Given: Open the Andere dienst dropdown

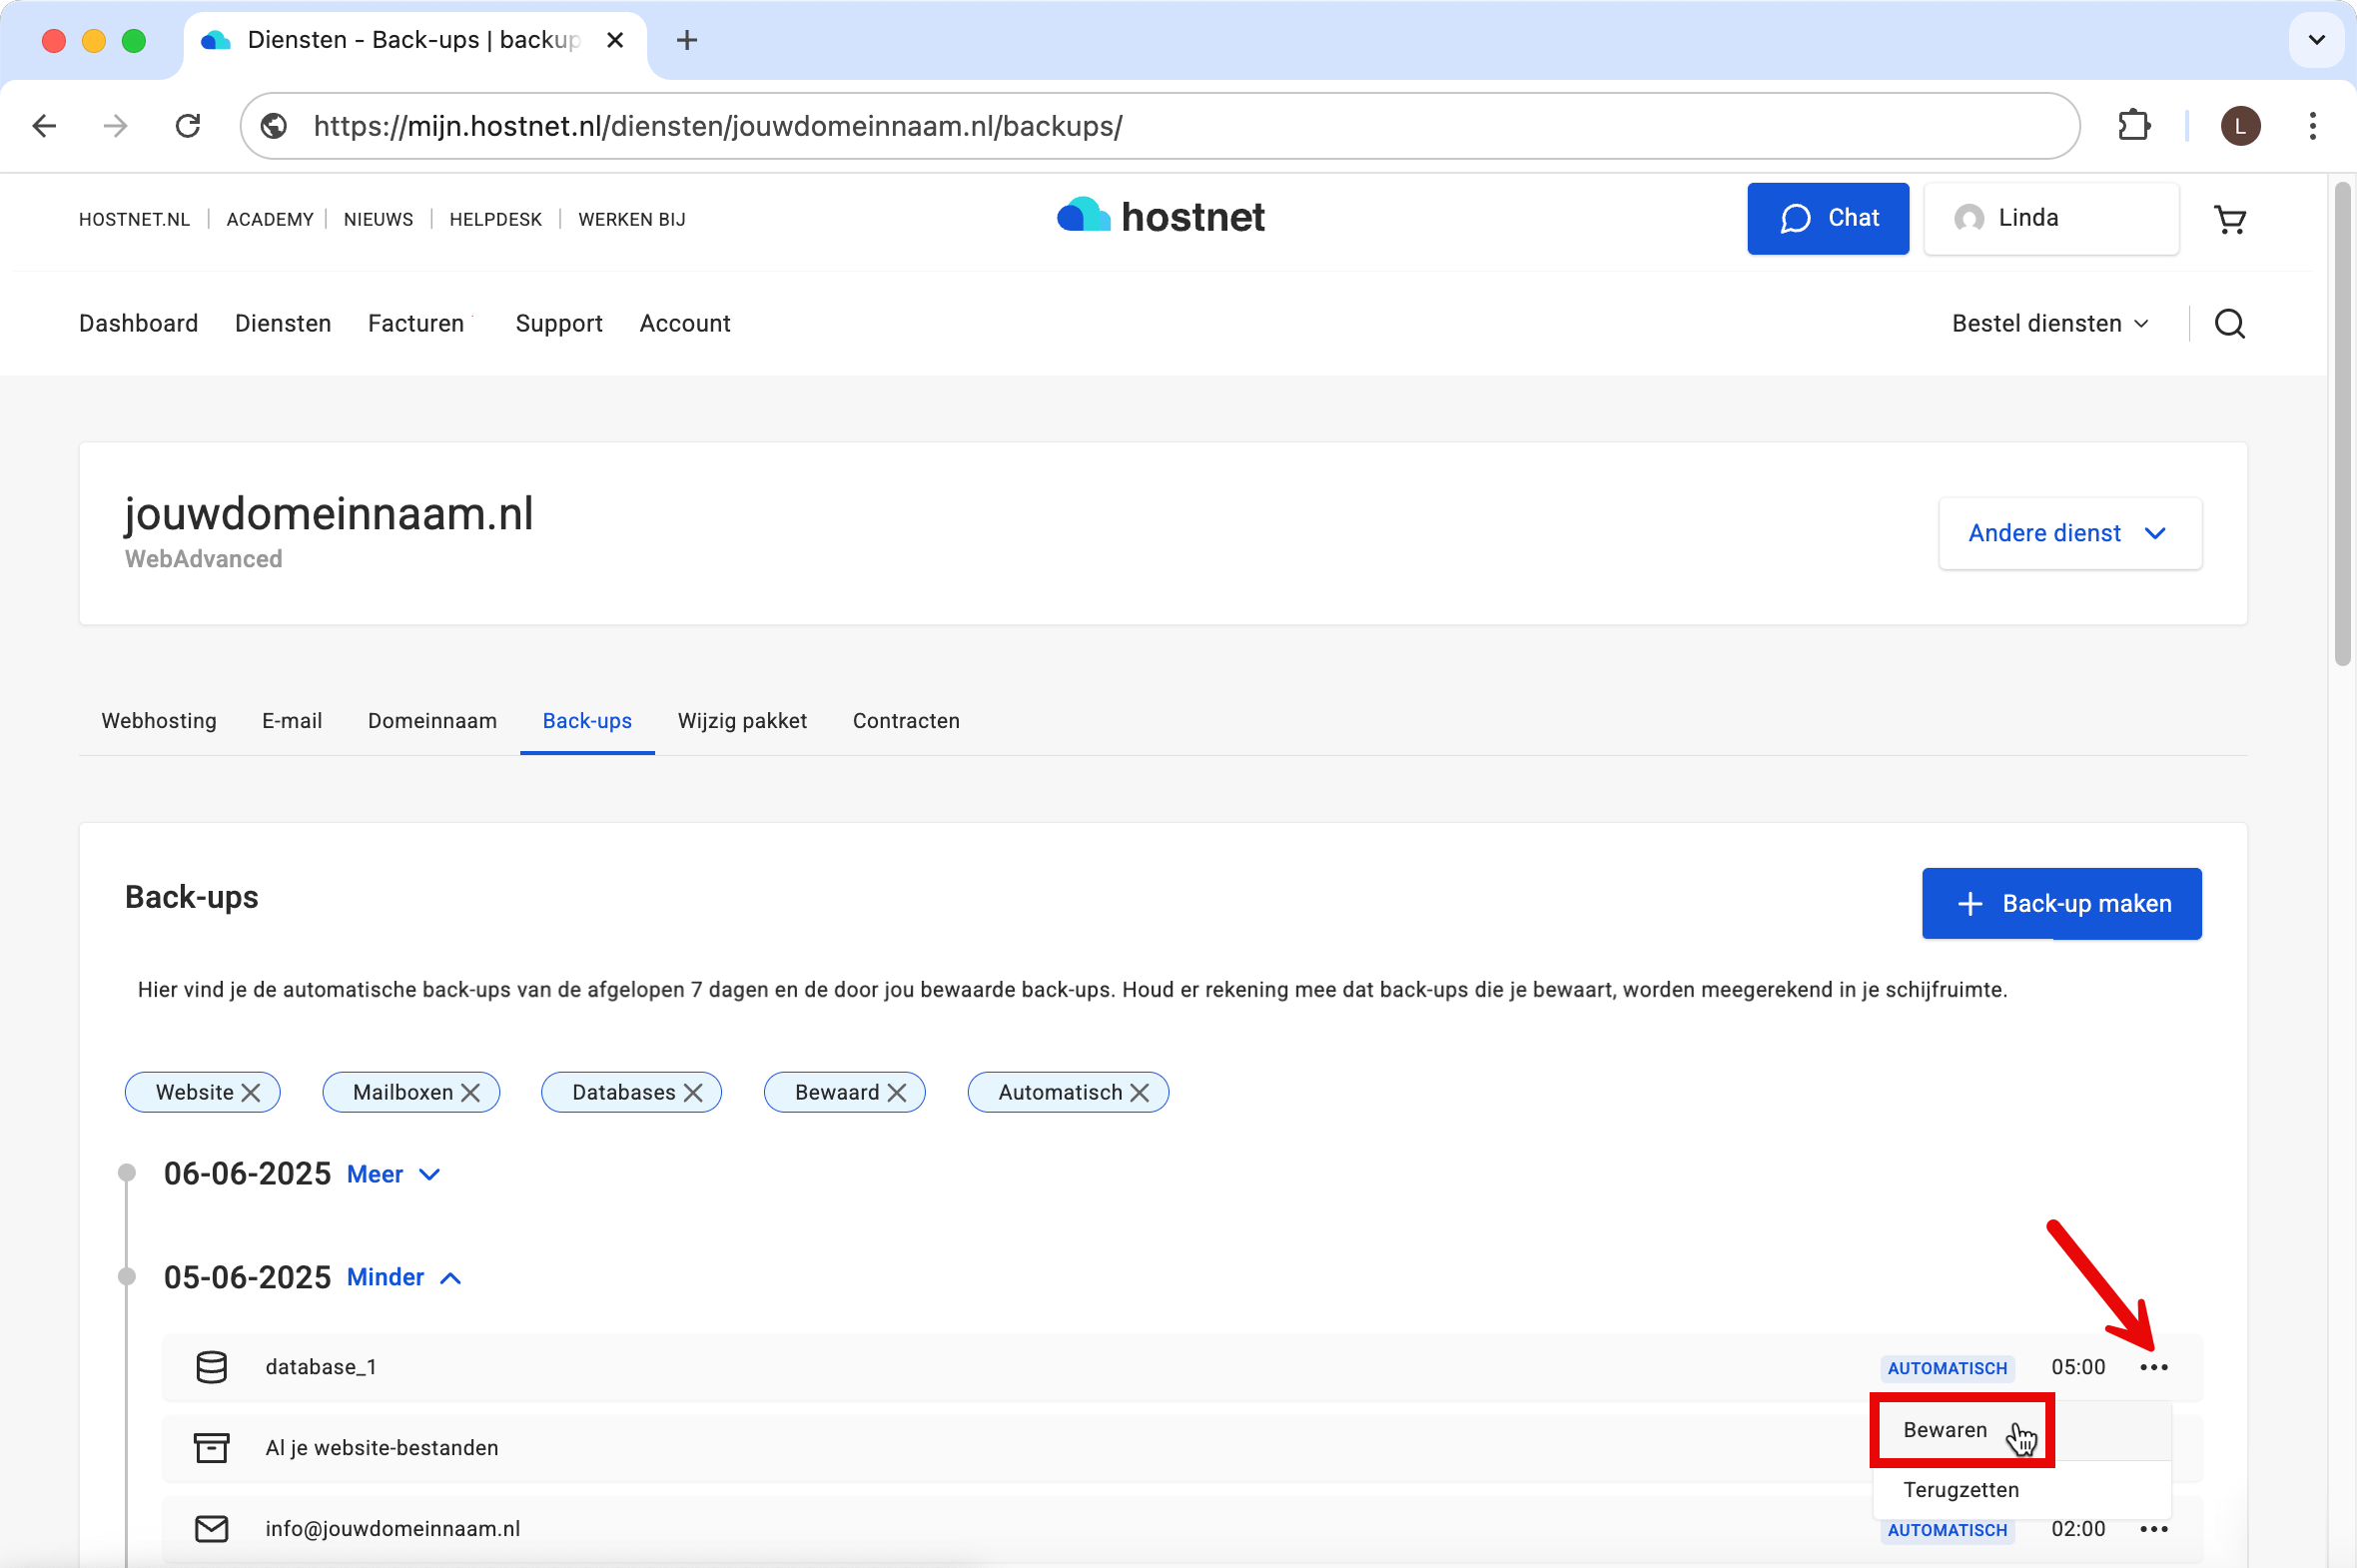Looking at the screenshot, I should tap(2069, 534).
